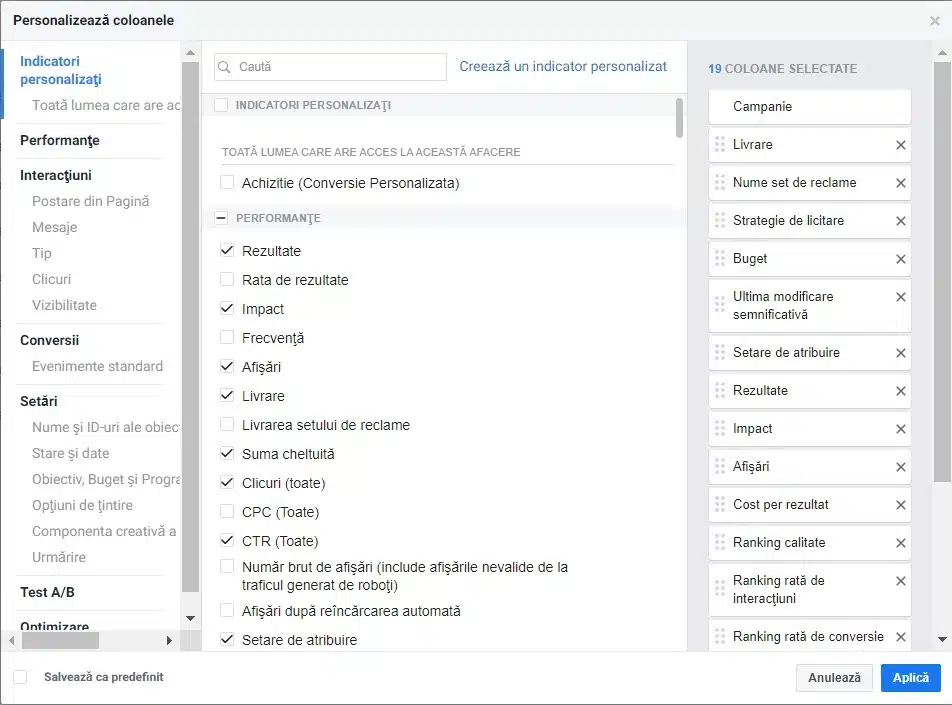Image resolution: width=952 pixels, height=705 pixels.
Task: Click the "Anulează" button
Action: (834, 677)
